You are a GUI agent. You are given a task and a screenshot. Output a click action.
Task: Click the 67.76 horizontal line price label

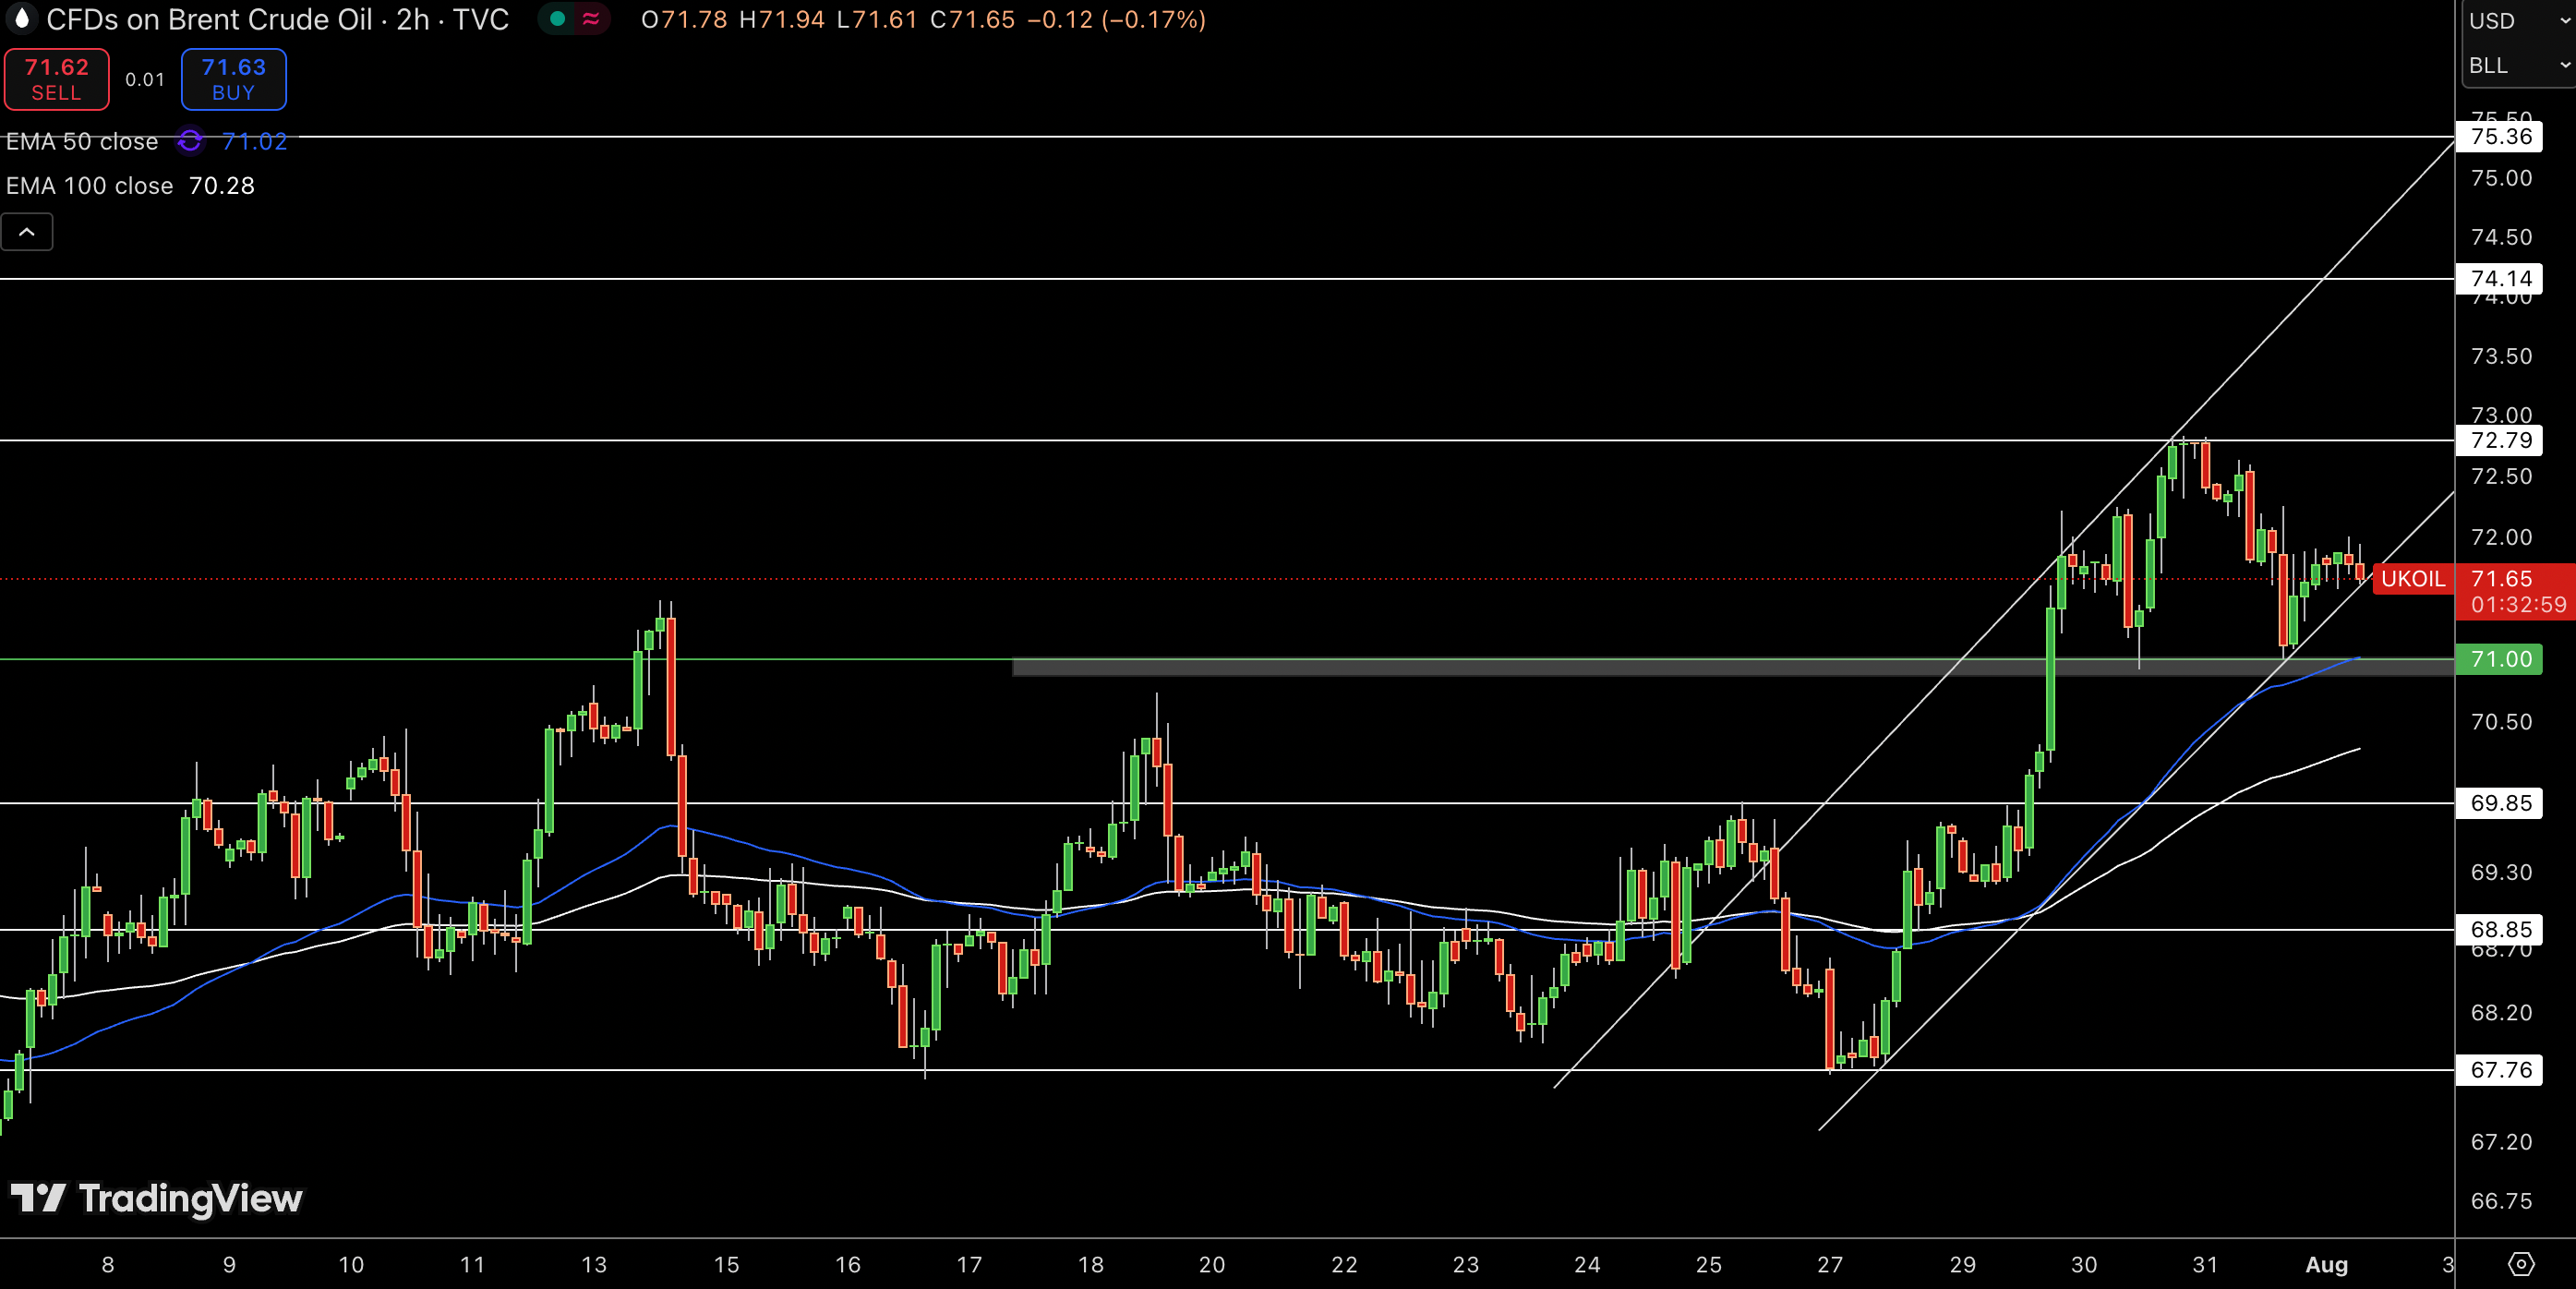pyautogui.click(x=2499, y=1071)
